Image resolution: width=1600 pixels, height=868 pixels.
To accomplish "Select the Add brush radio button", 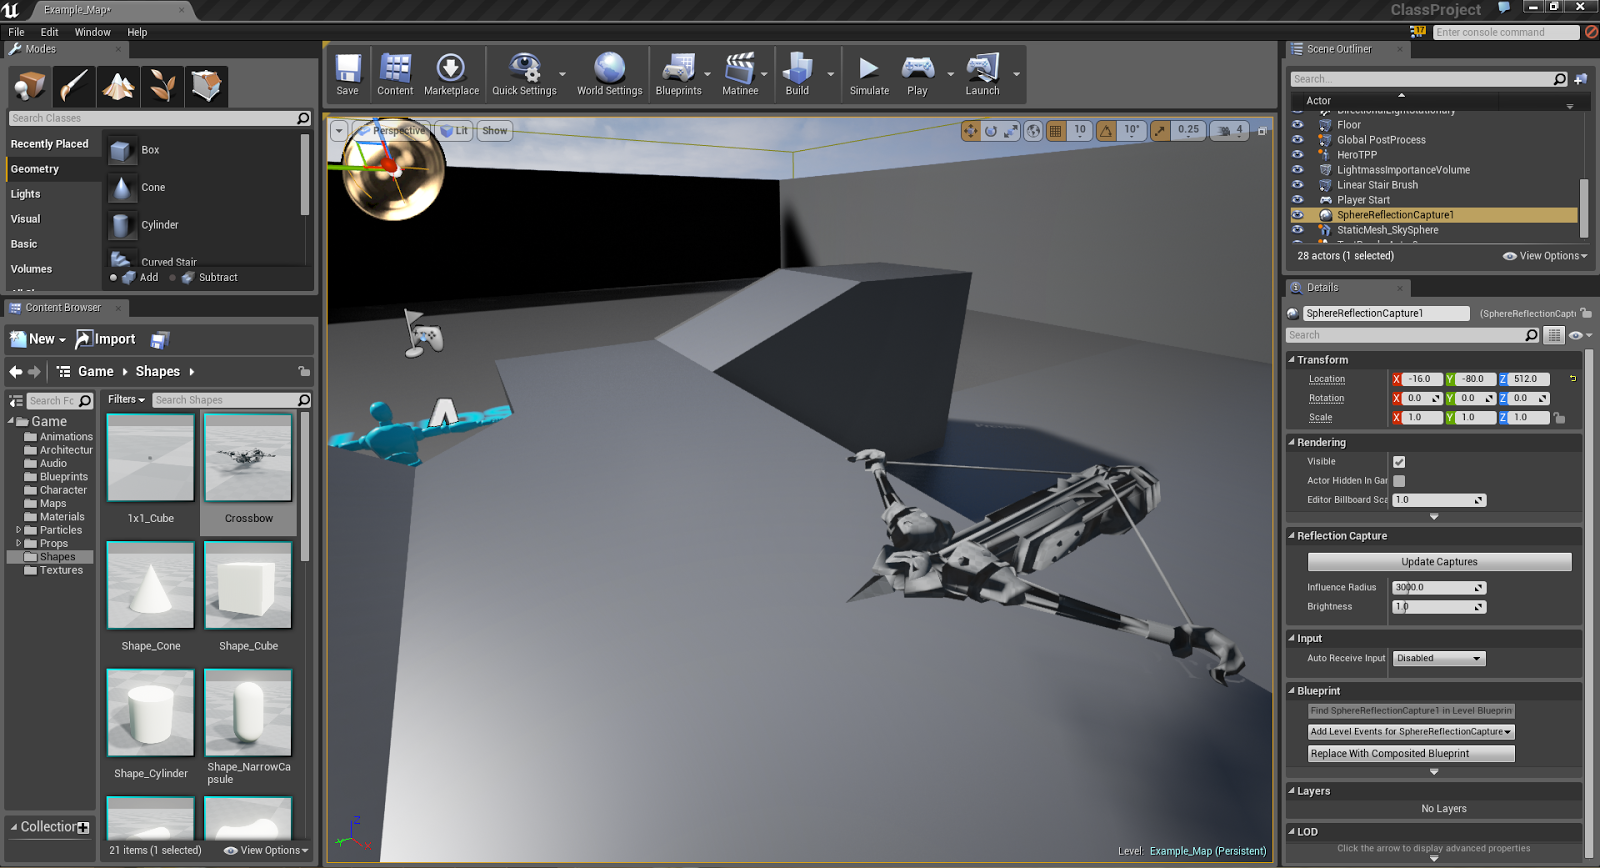I will 114,277.
